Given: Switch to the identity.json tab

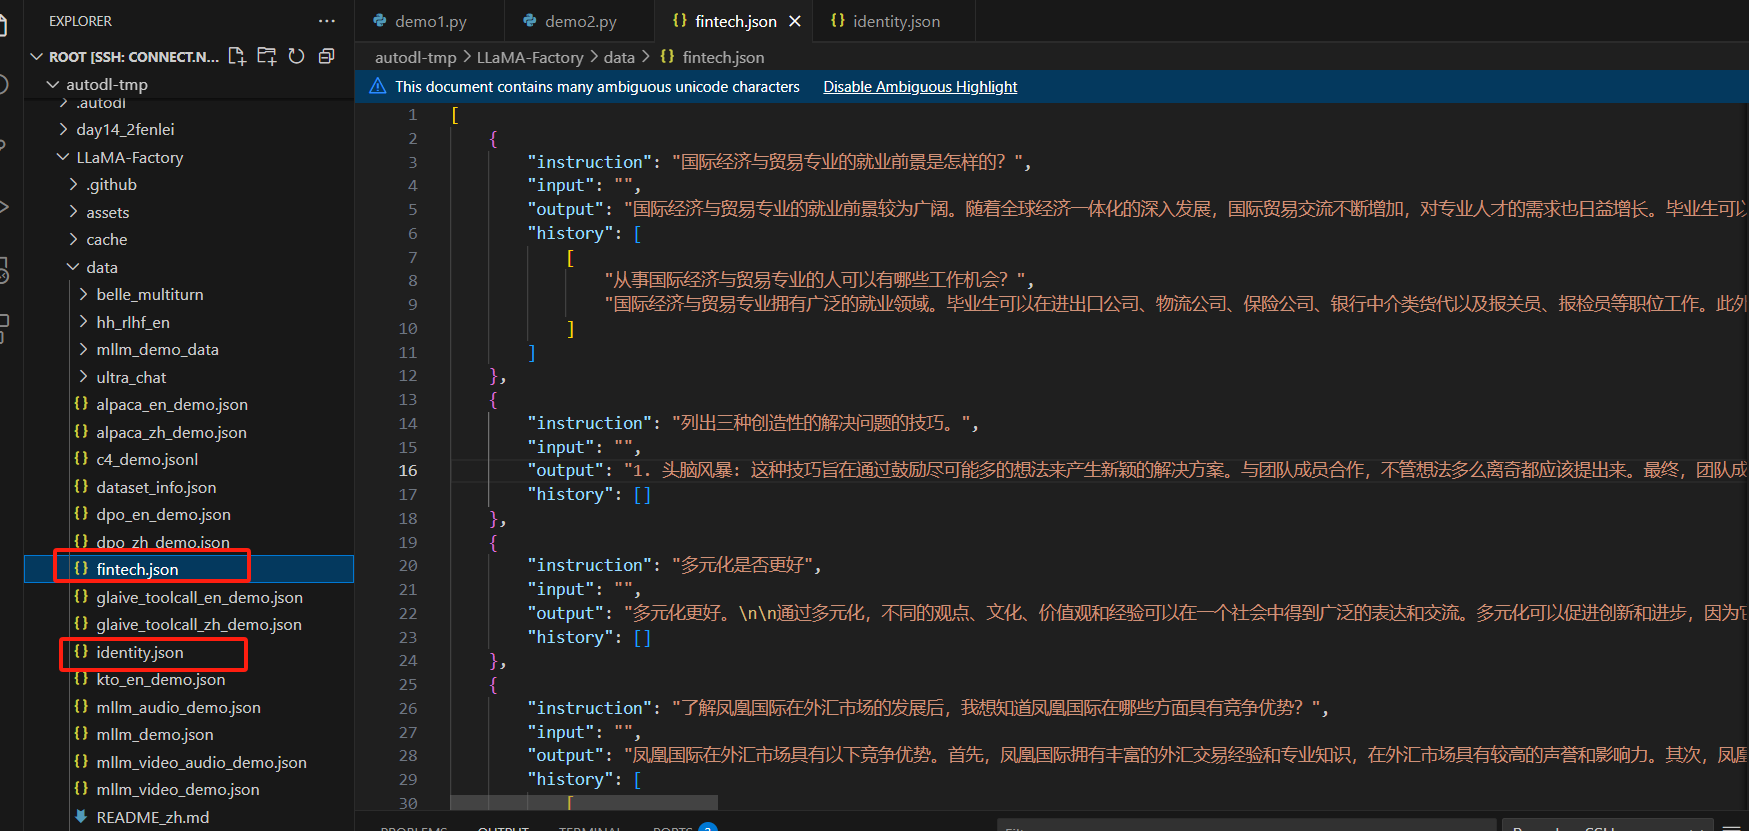Looking at the screenshot, I should (895, 21).
